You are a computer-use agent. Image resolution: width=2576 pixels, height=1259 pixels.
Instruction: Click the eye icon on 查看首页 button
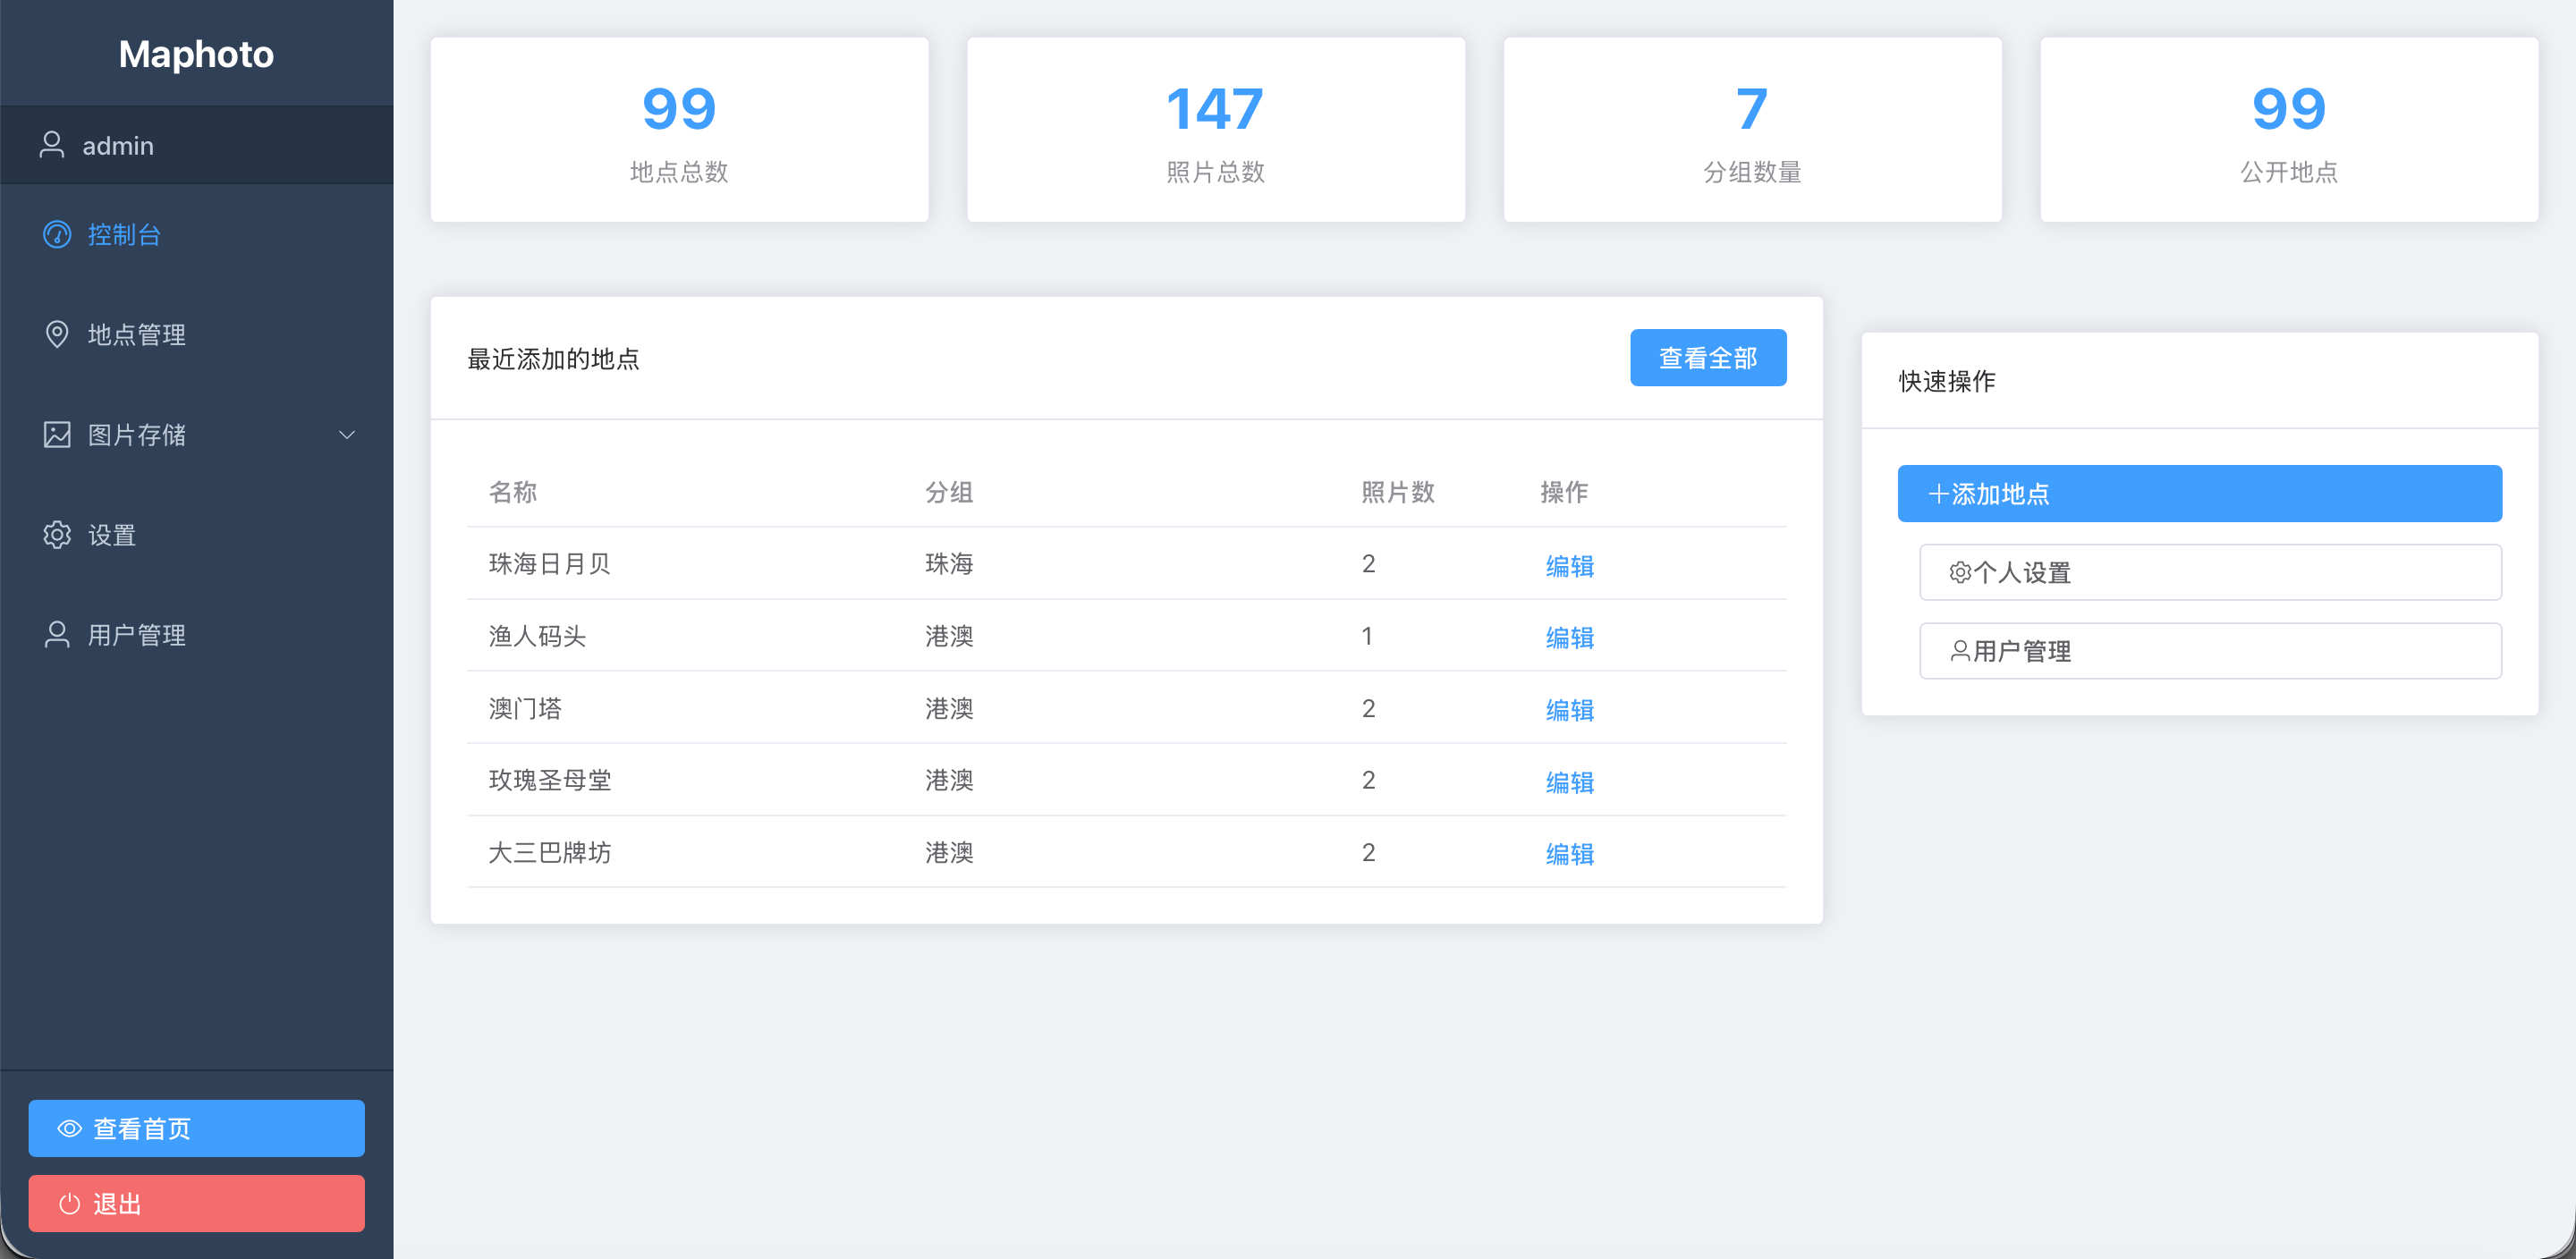tap(69, 1128)
